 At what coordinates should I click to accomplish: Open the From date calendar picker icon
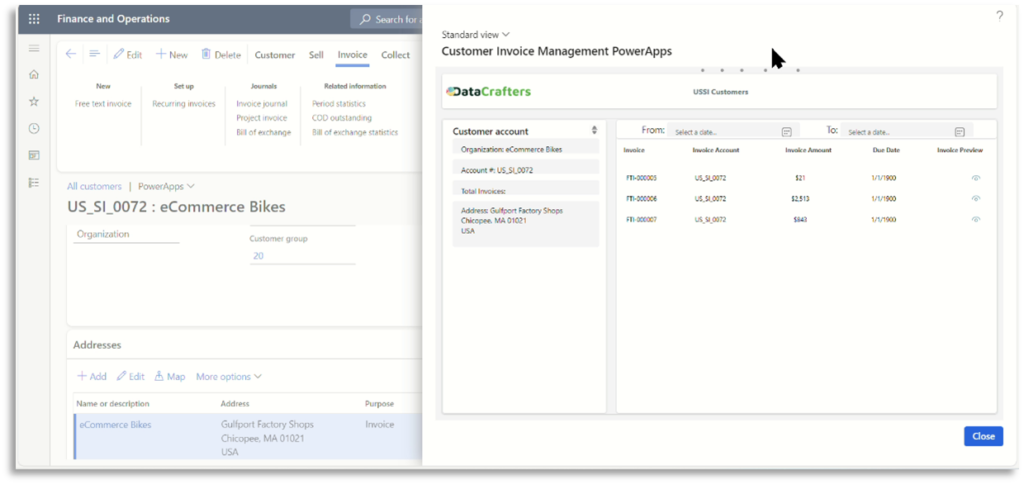787,132
